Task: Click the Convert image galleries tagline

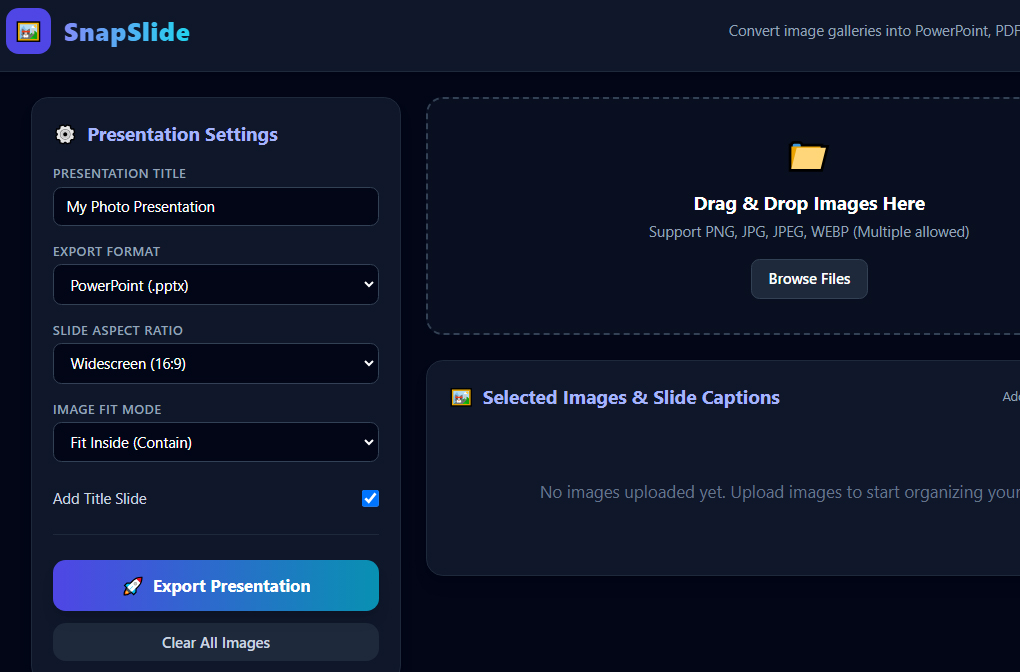Action: coord(874,31)
